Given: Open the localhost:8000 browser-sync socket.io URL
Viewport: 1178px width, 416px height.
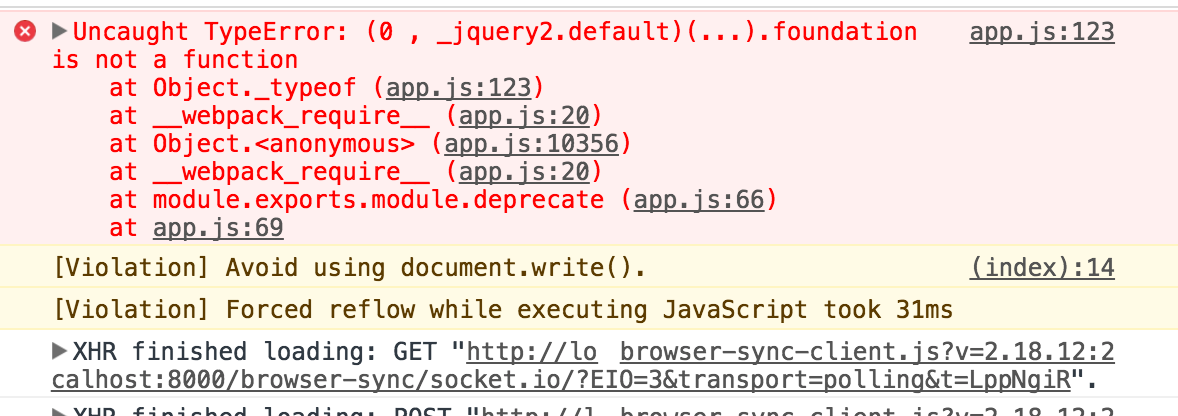Looking at the screenshot, I should (x=560, y=380).
